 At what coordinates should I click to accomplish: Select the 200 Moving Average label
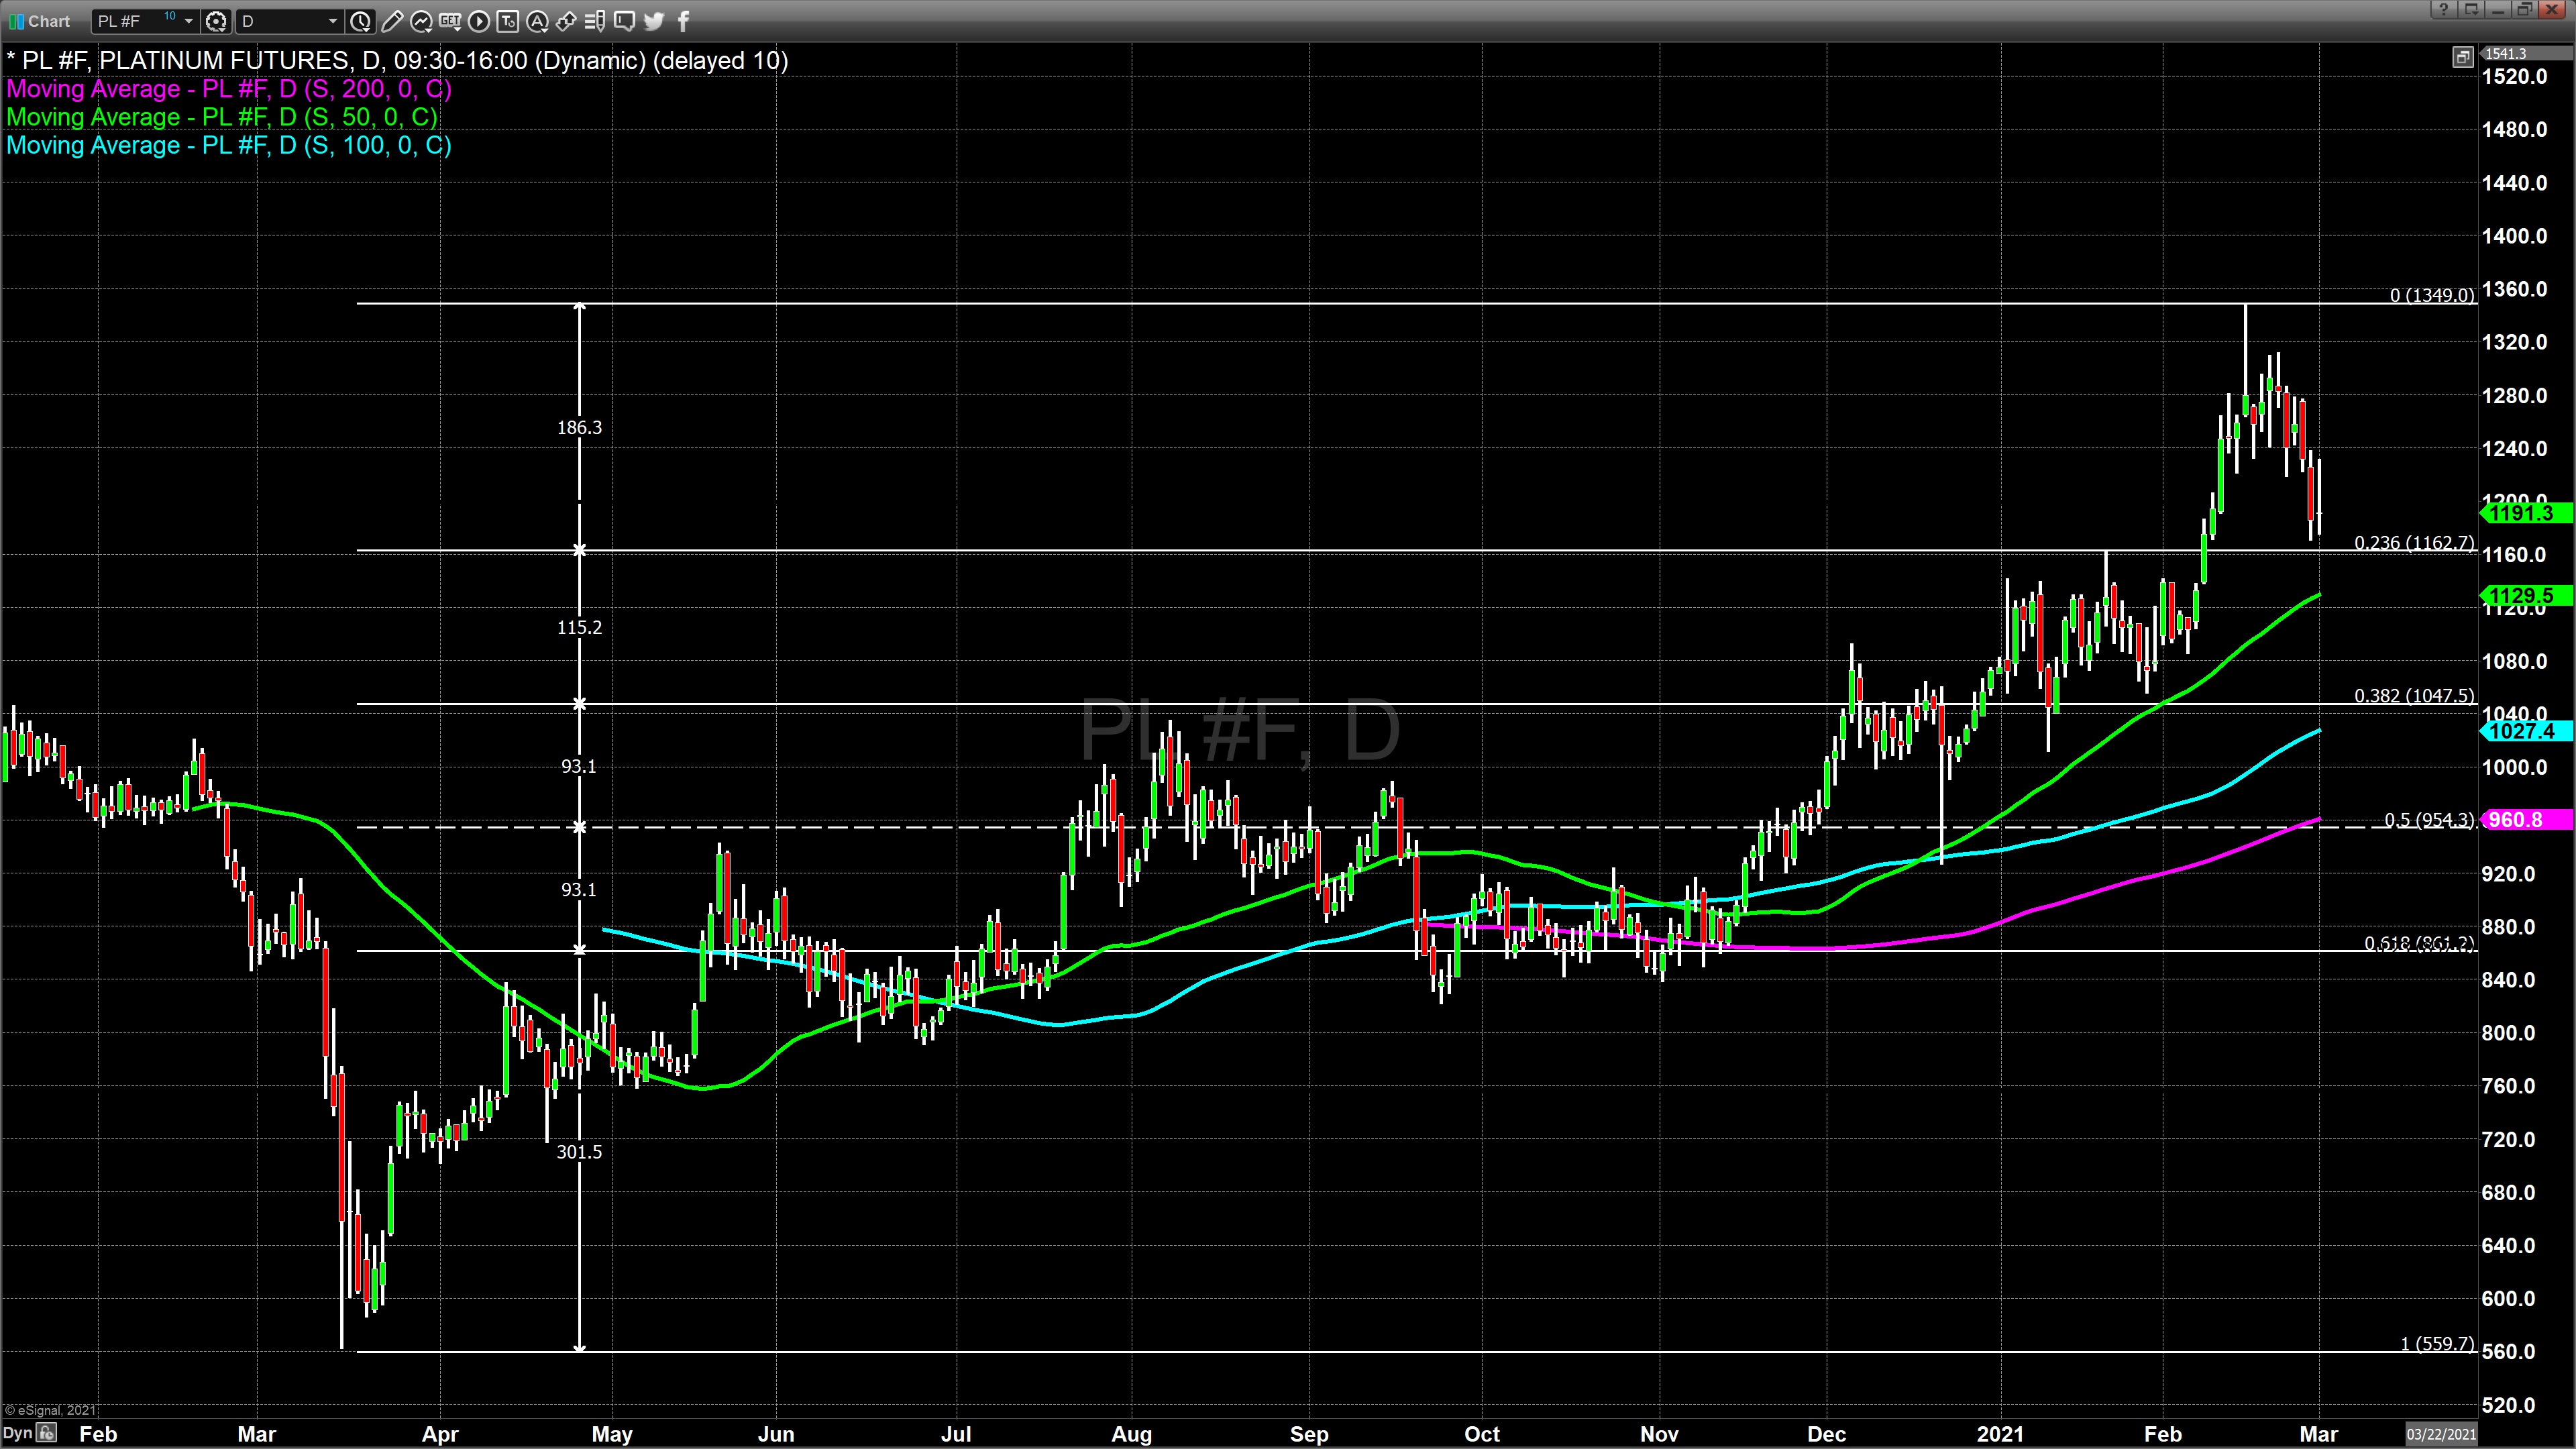click(x=229, y=89)
